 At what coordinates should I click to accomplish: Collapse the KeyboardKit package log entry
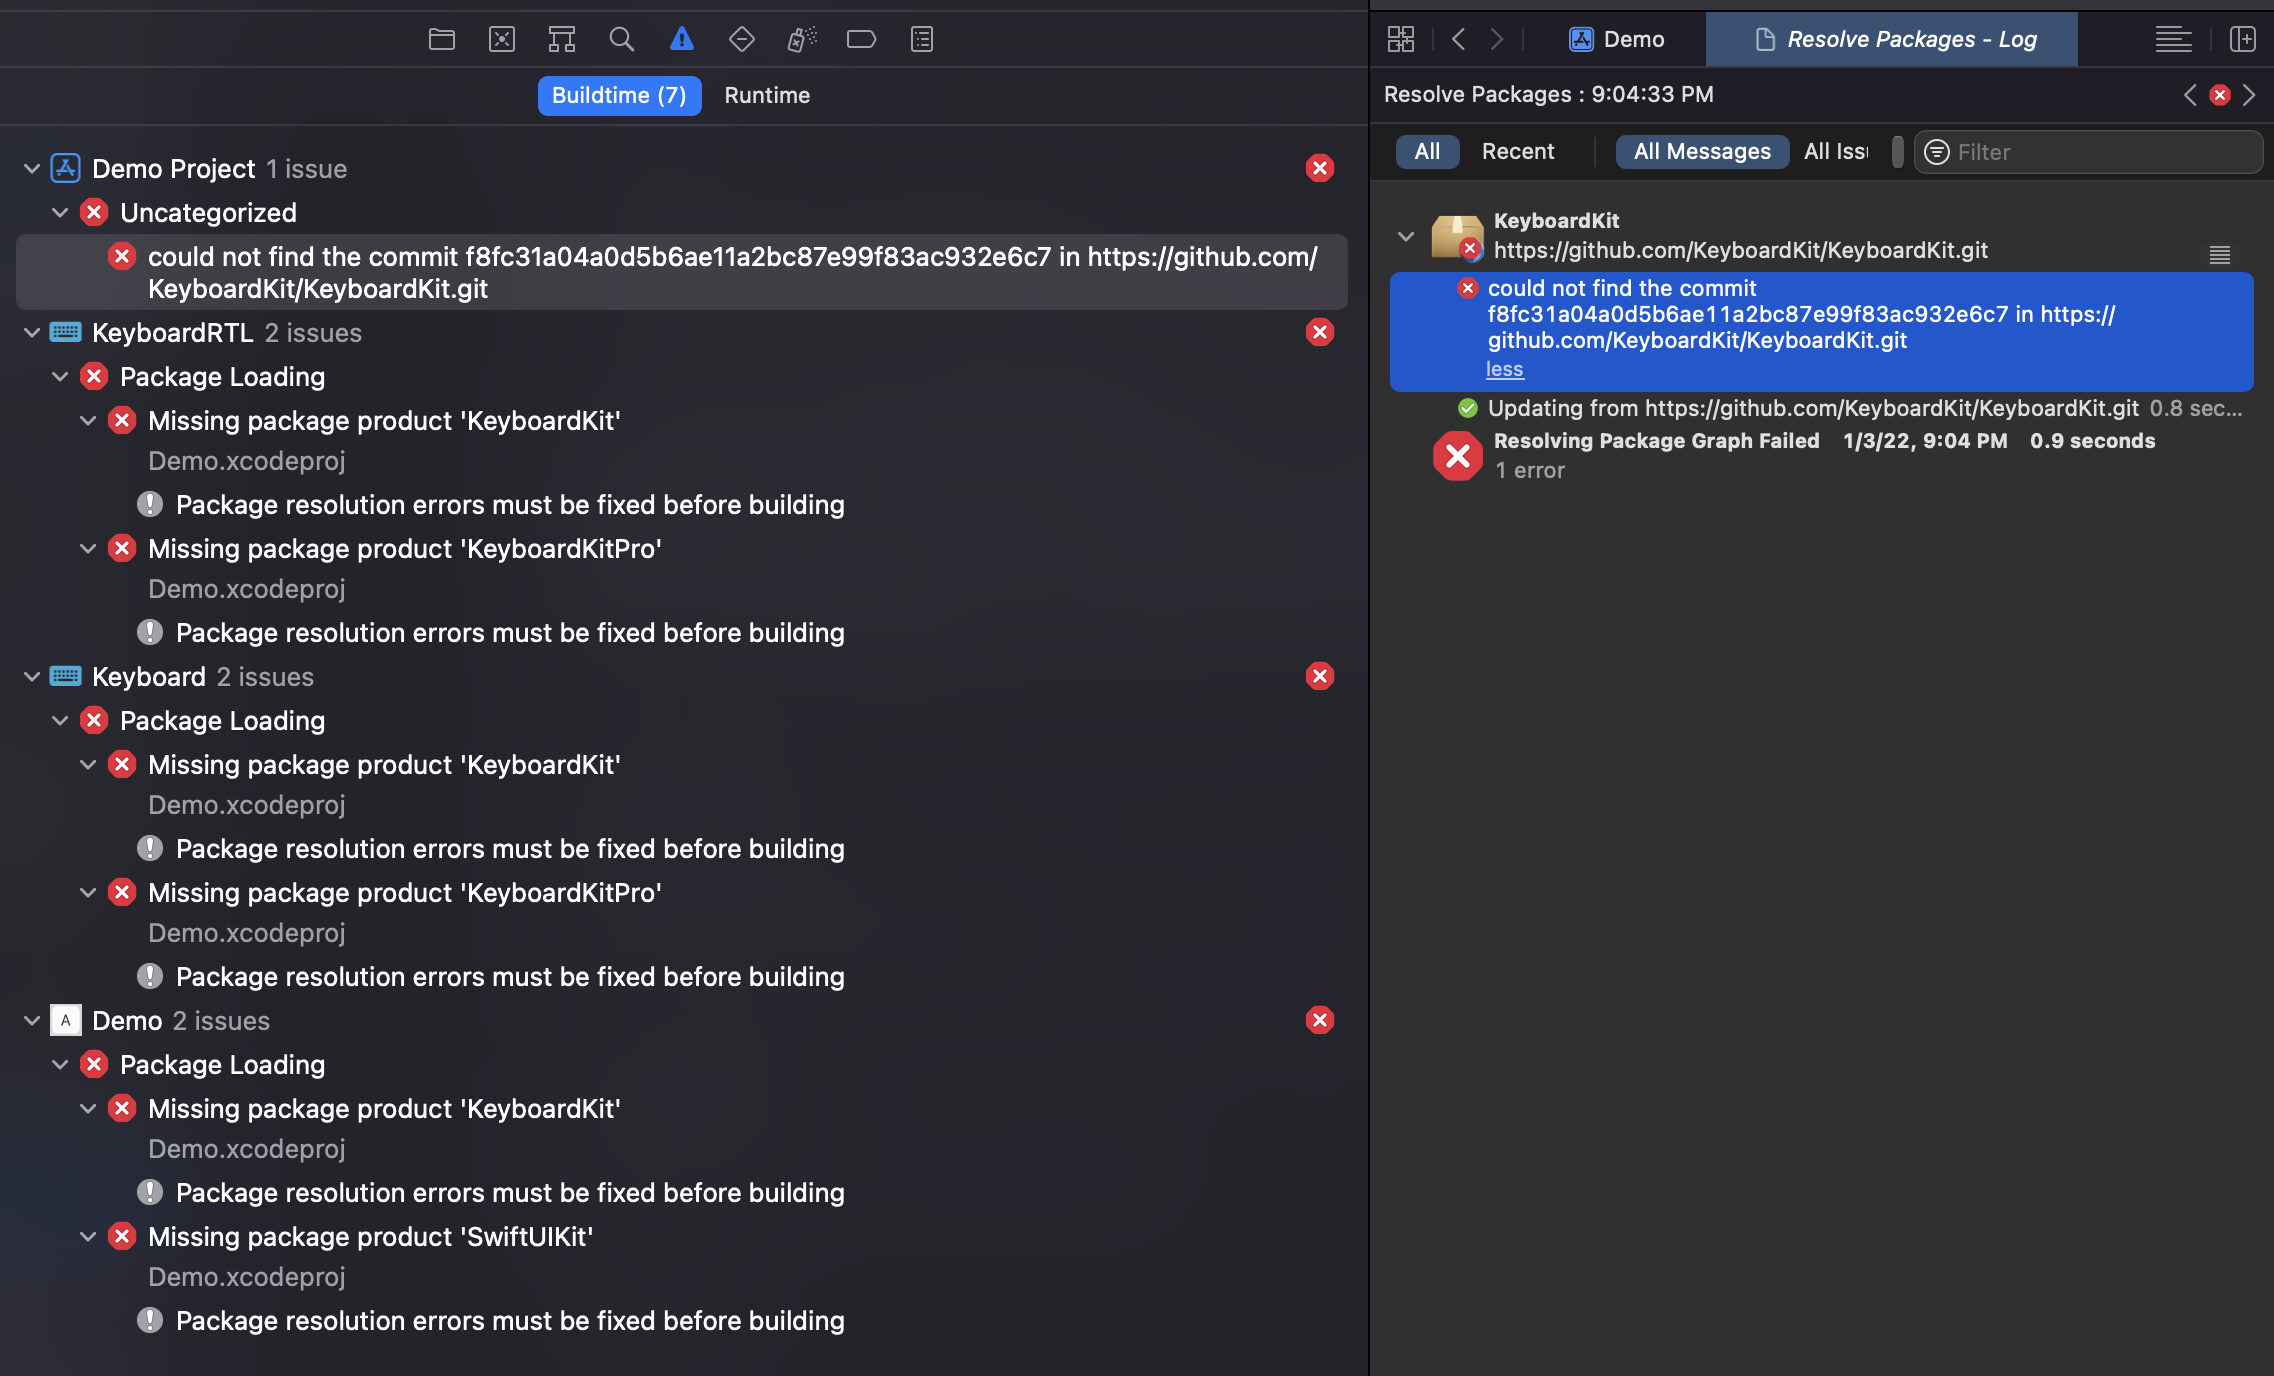coord(1406,237)
